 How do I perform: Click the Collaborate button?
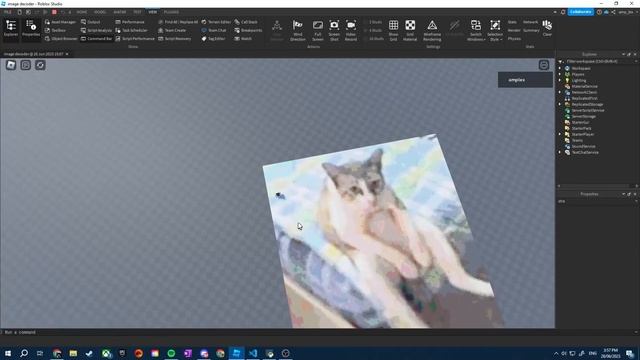point(580,12)
